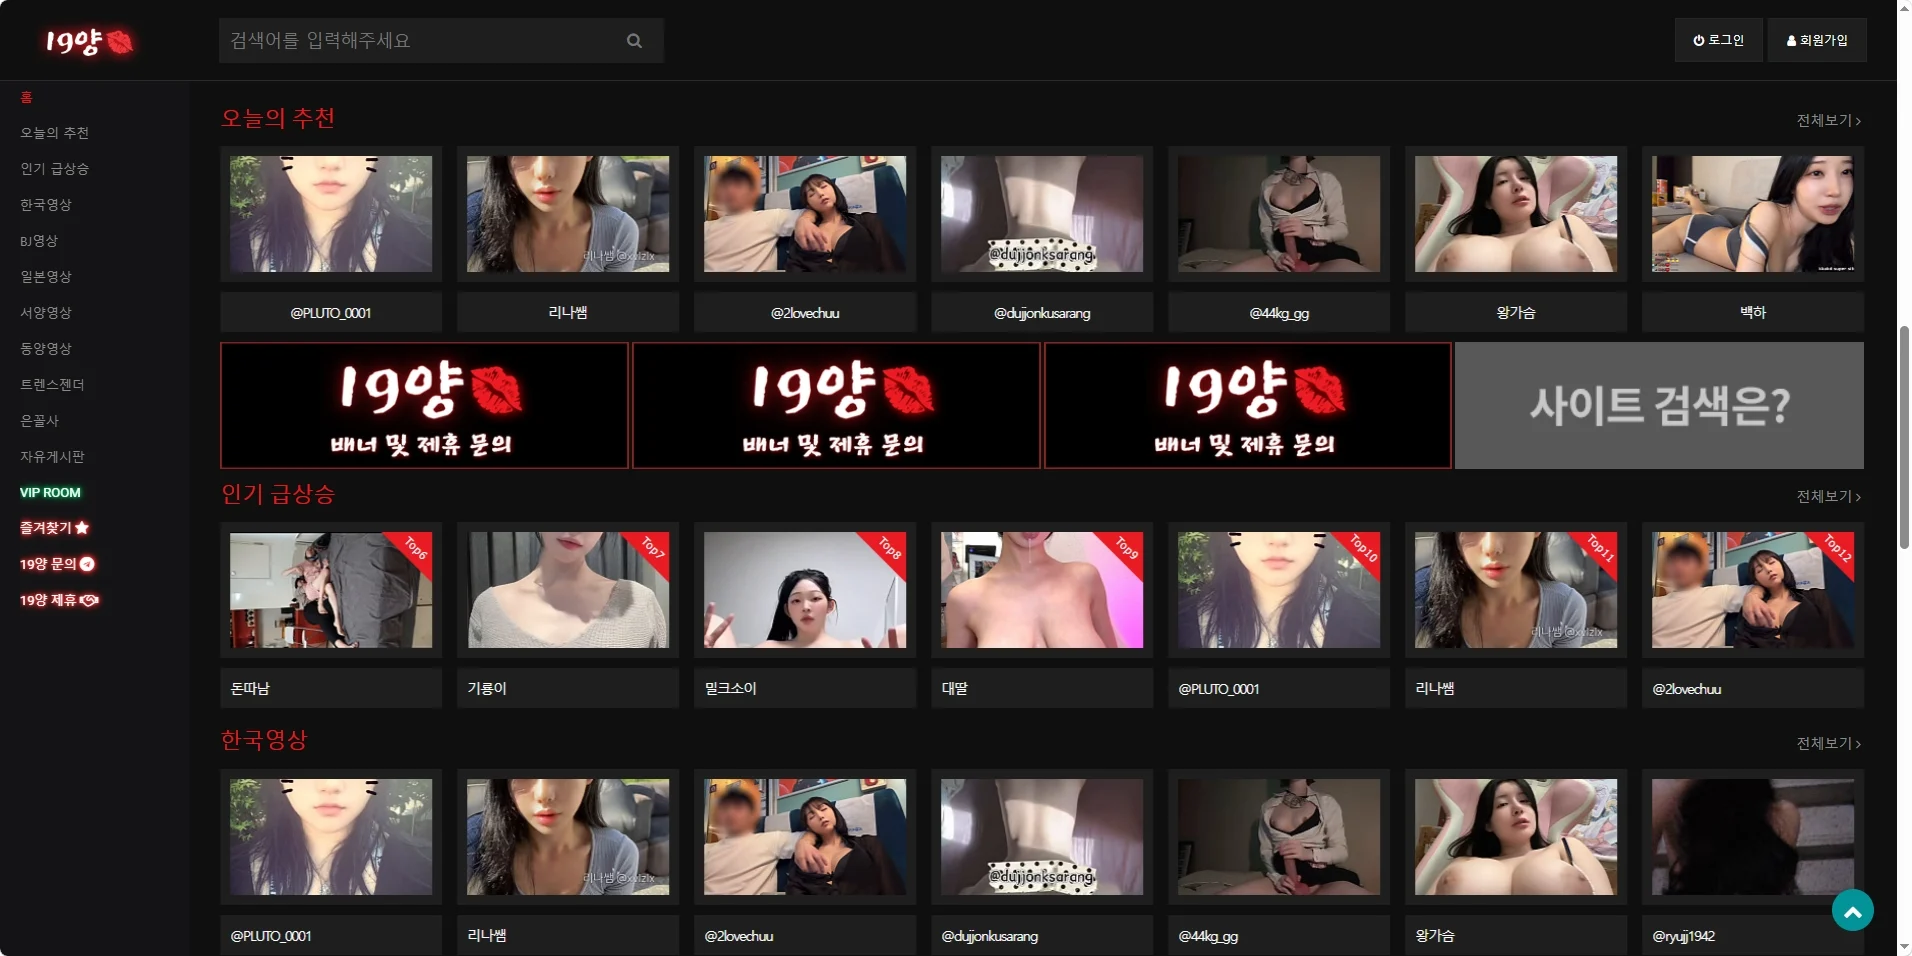This screenshot has height=956, width=1912.
Task: Open the 인기 급상승 section heading
Action: tap(277, 494)
